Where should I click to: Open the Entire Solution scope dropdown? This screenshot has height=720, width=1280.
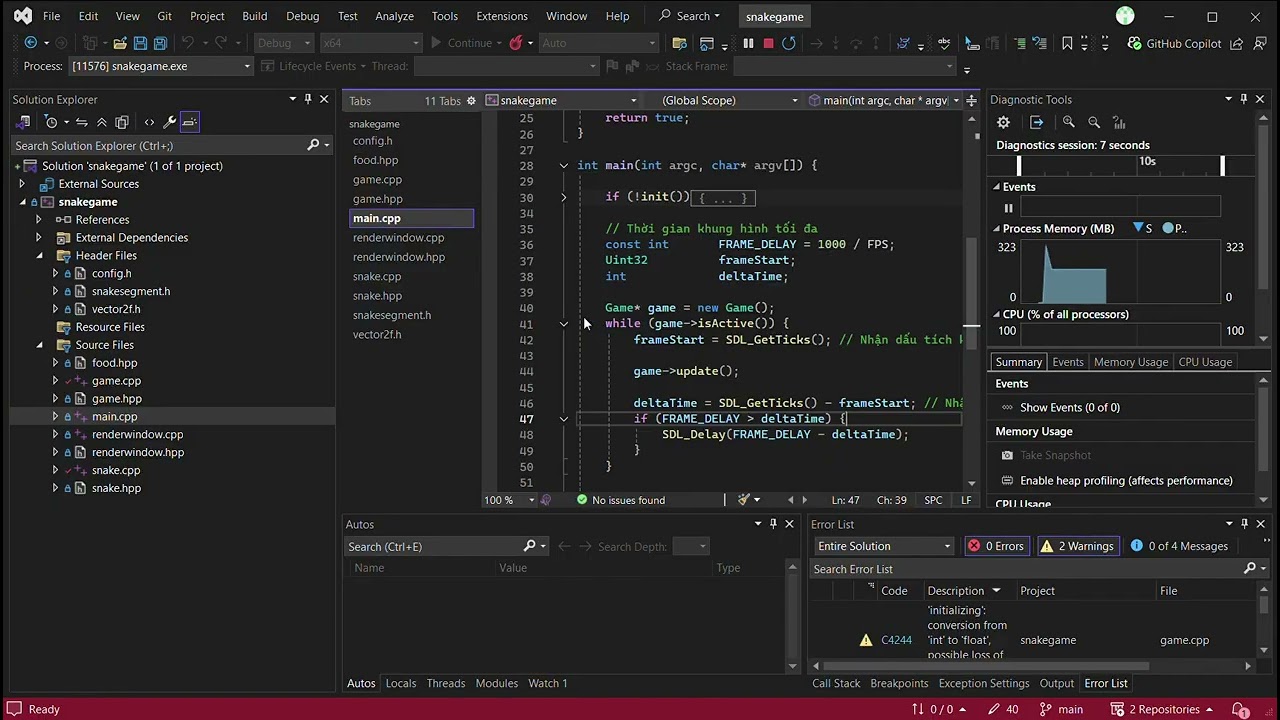point(884,546)
